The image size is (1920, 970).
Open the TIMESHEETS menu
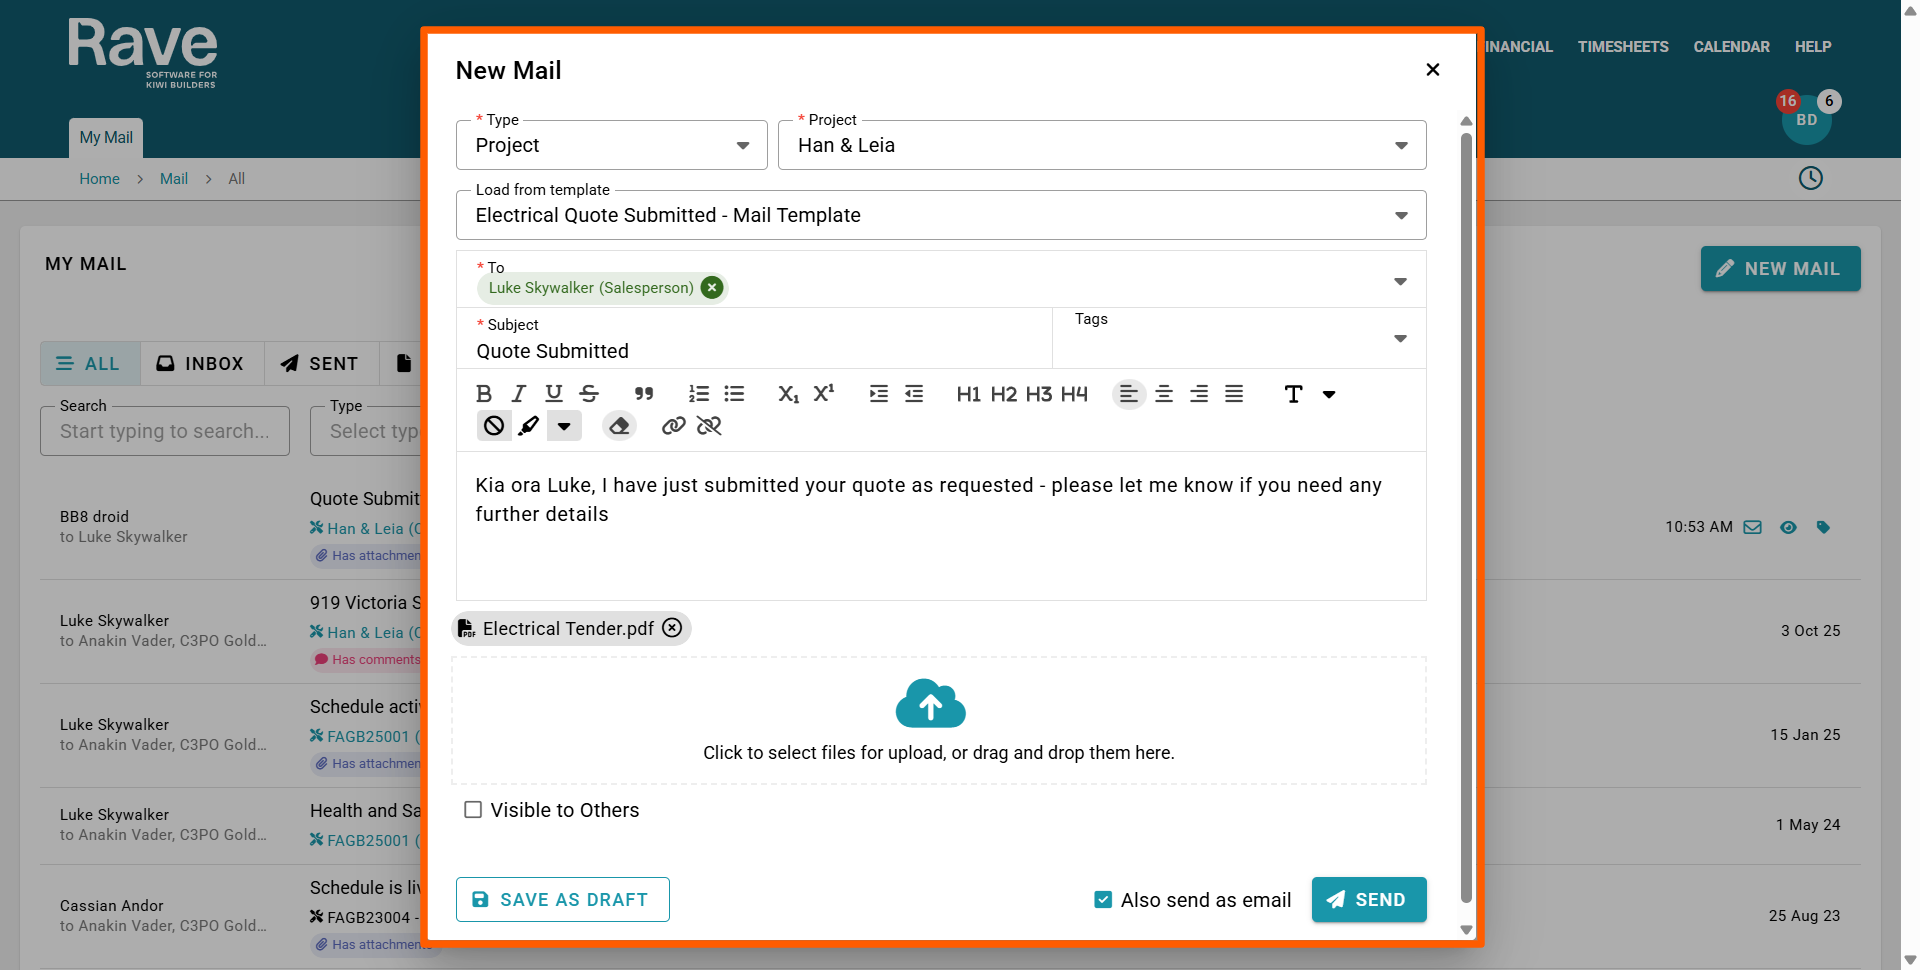(x=1623, y=47)
